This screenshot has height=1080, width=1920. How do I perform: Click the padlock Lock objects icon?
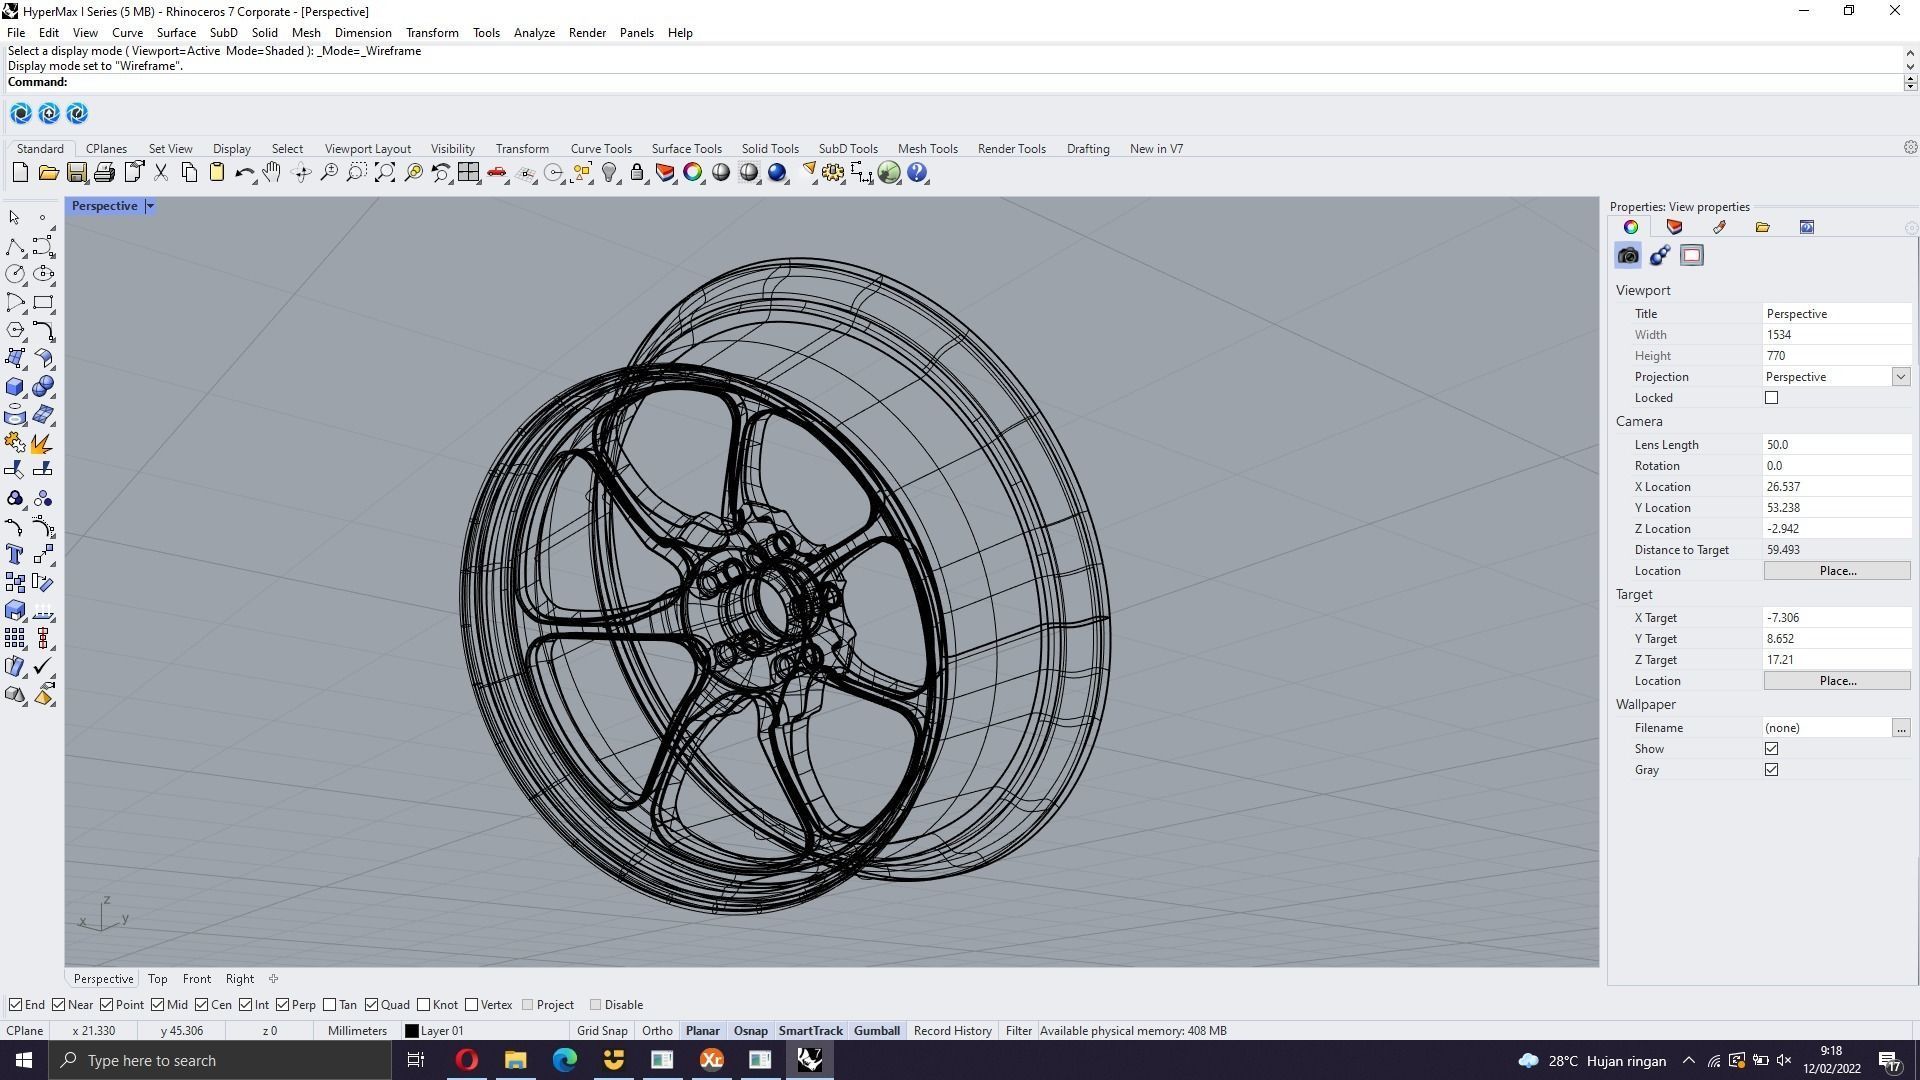tap(637, 173)
